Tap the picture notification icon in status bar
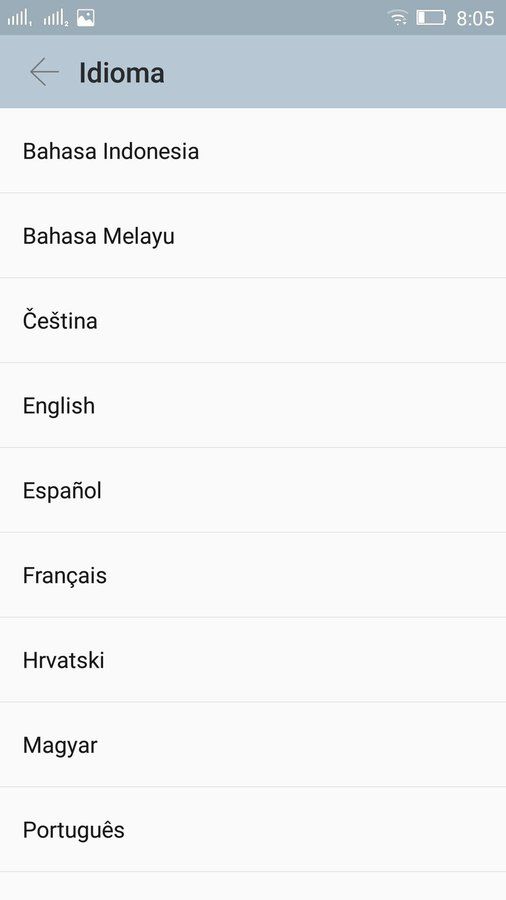The width and height of the screenshot is (506, 900). click(85, 18)
